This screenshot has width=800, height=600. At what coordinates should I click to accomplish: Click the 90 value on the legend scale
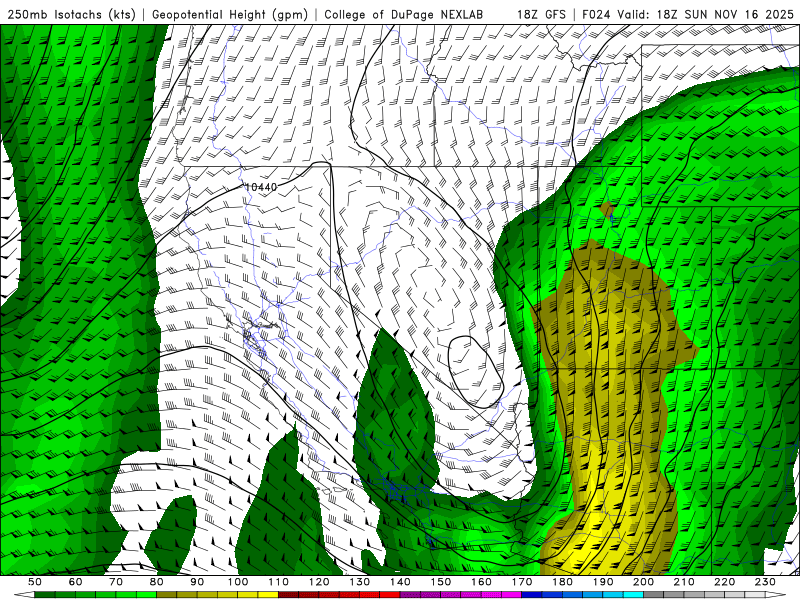pyautogui.click(x=197, y=582)
